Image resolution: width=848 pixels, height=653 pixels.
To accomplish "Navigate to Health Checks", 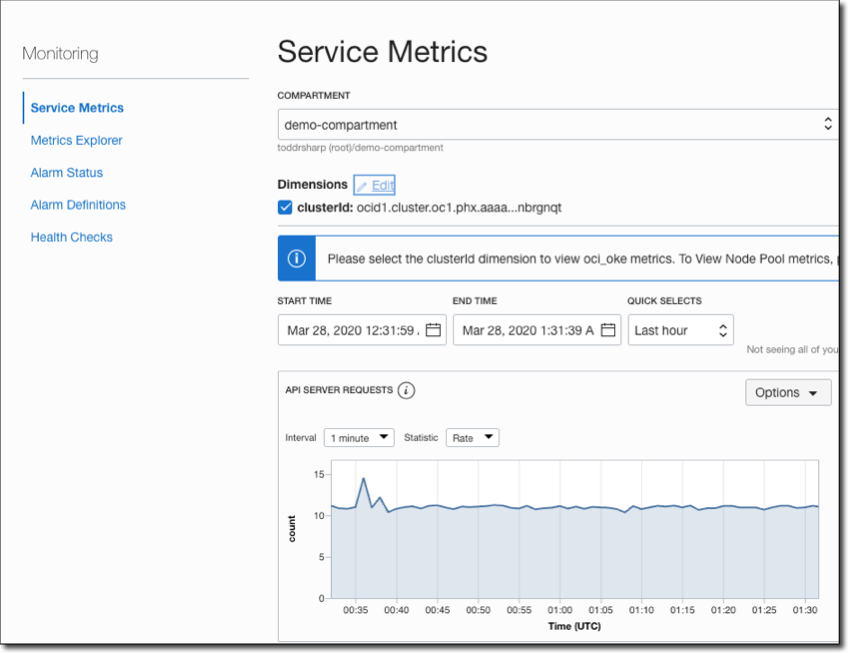I will [71, 237].
